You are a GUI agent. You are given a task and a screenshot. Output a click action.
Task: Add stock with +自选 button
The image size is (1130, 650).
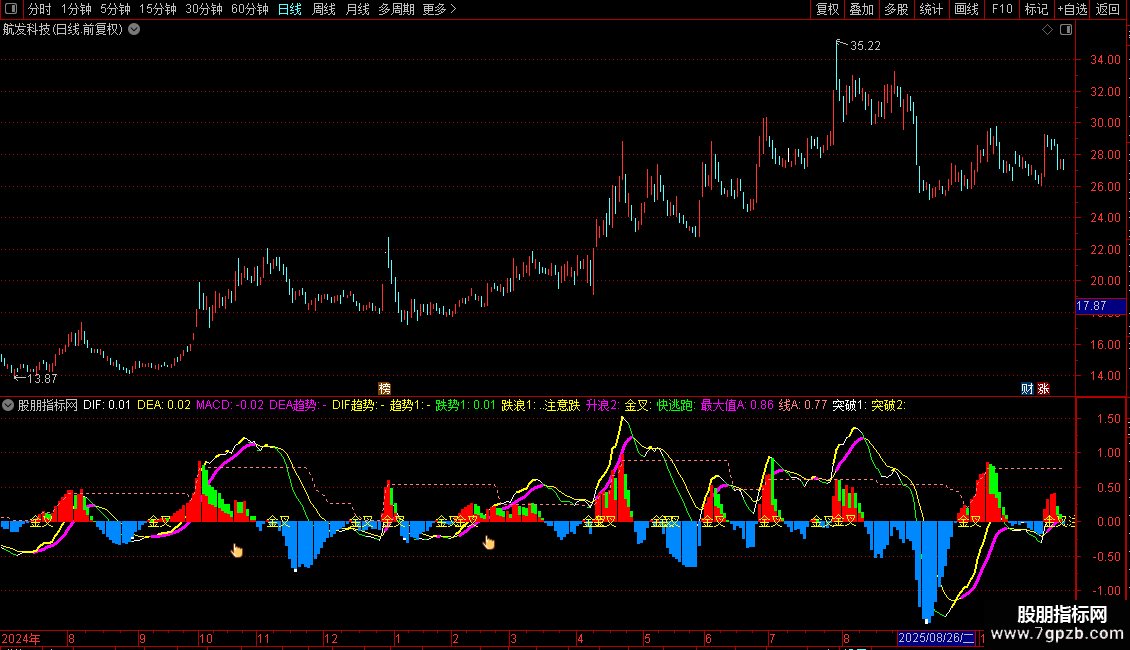click(x=1072, y=9)
